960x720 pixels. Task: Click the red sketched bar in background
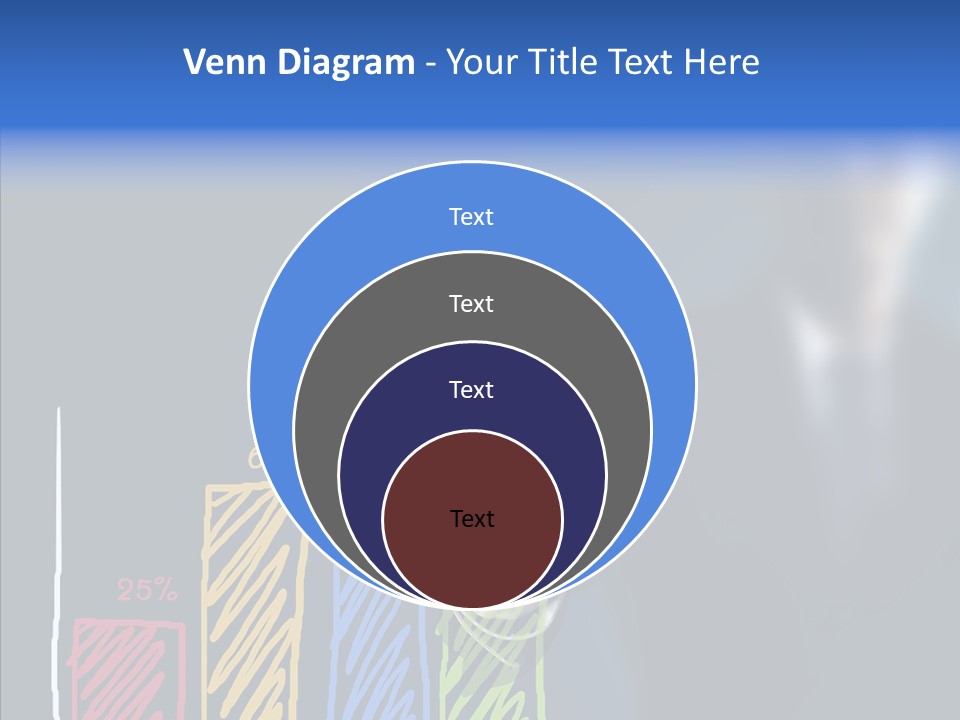tap(127, 668)
